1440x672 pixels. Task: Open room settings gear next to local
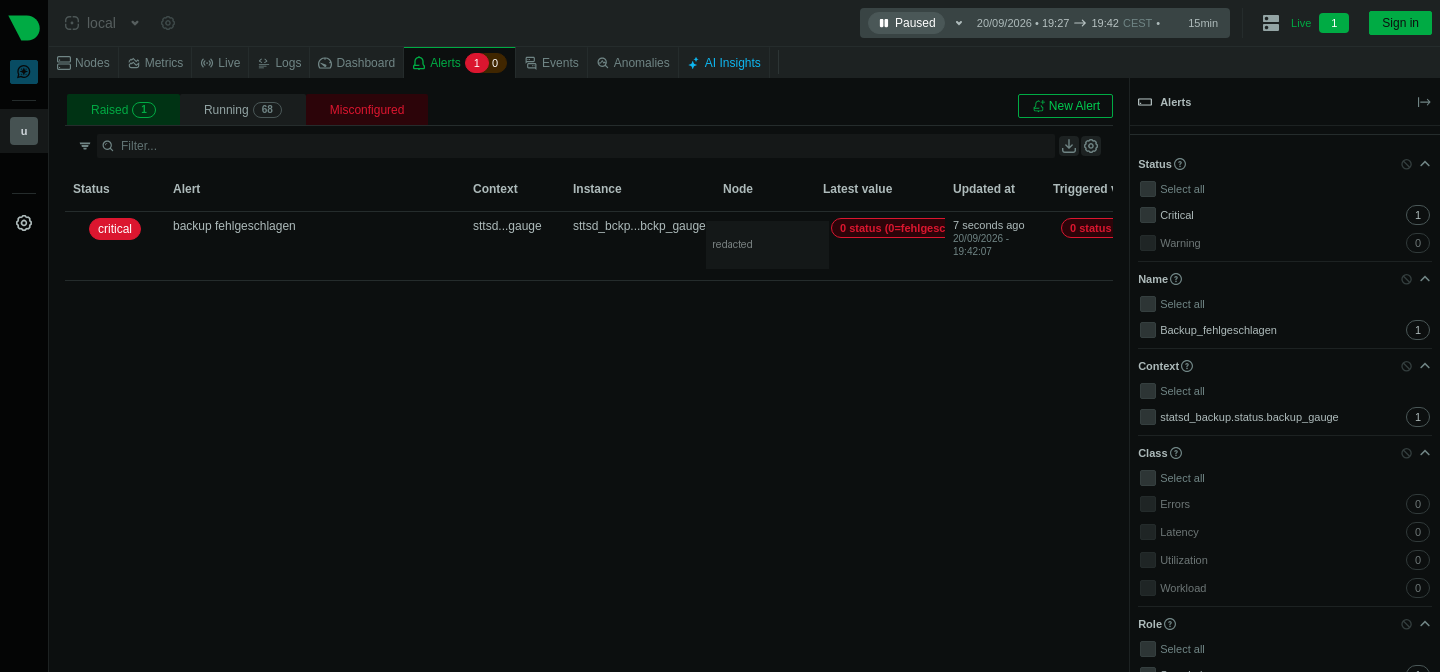[x=168, y=23]
